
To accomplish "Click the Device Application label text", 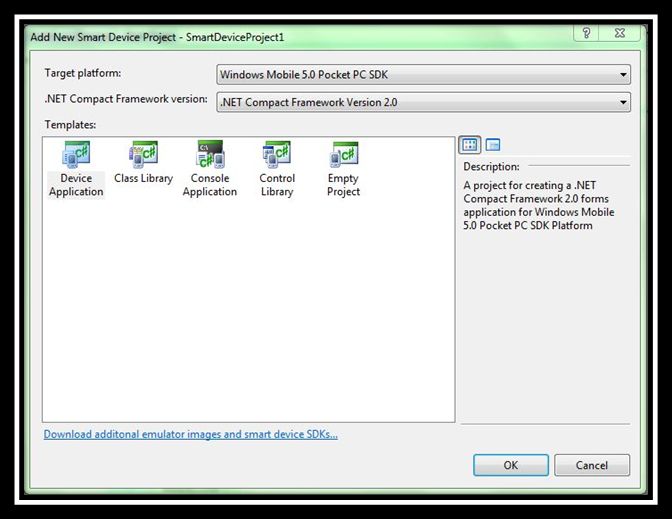I will 76,185.
